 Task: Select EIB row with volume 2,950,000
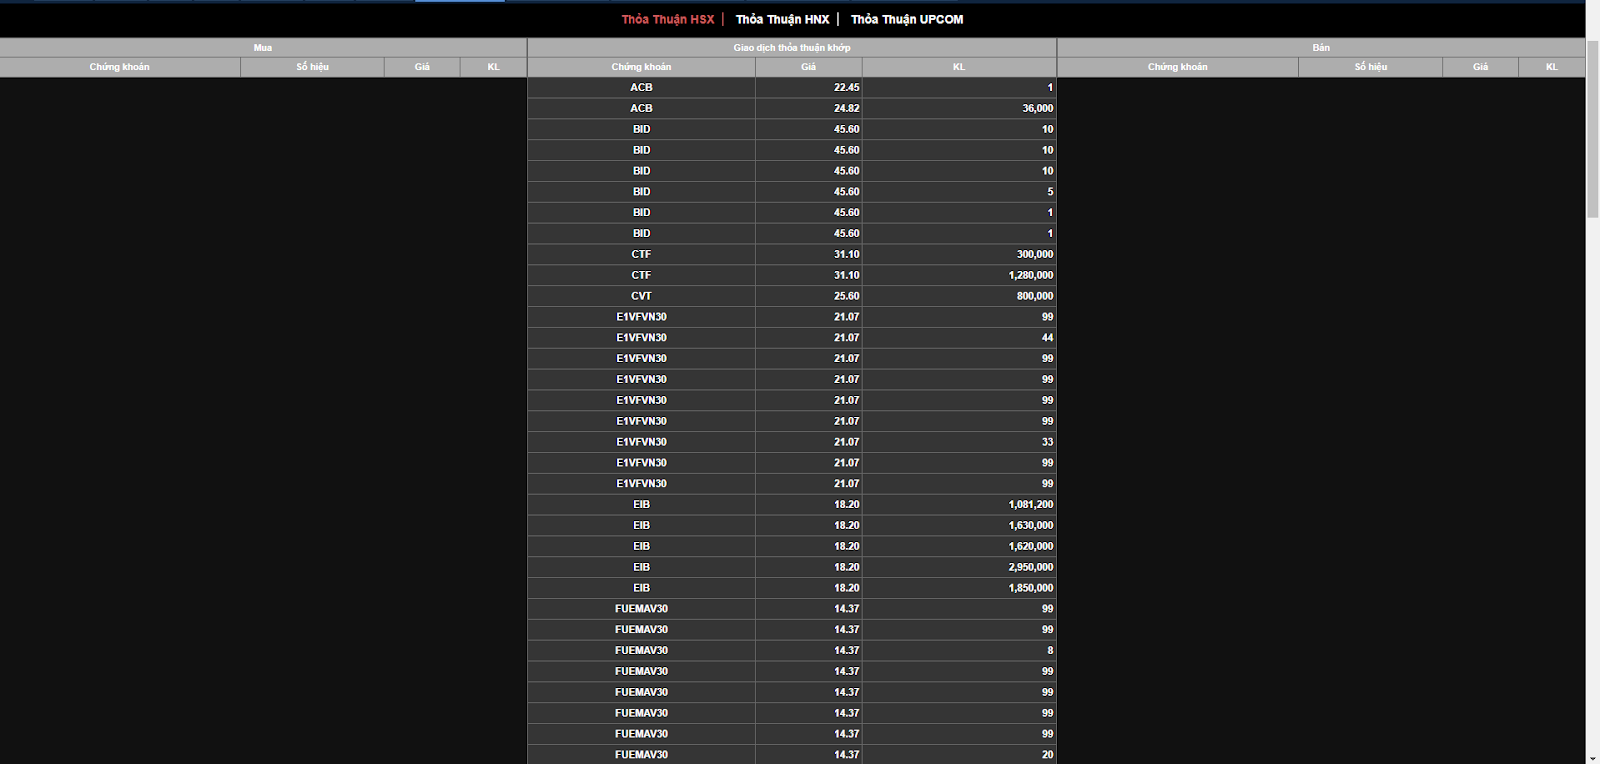(792, 568)
